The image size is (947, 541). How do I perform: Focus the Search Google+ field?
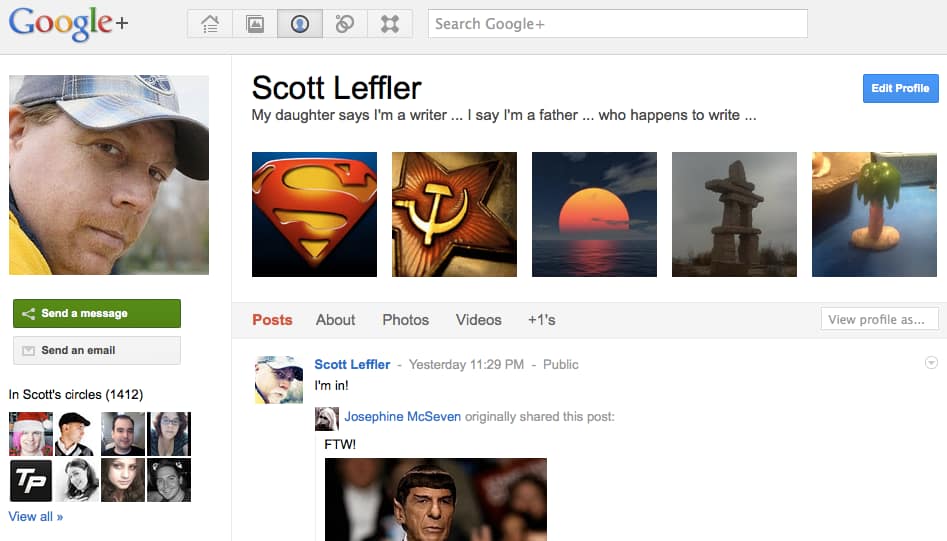click(617, 24)
